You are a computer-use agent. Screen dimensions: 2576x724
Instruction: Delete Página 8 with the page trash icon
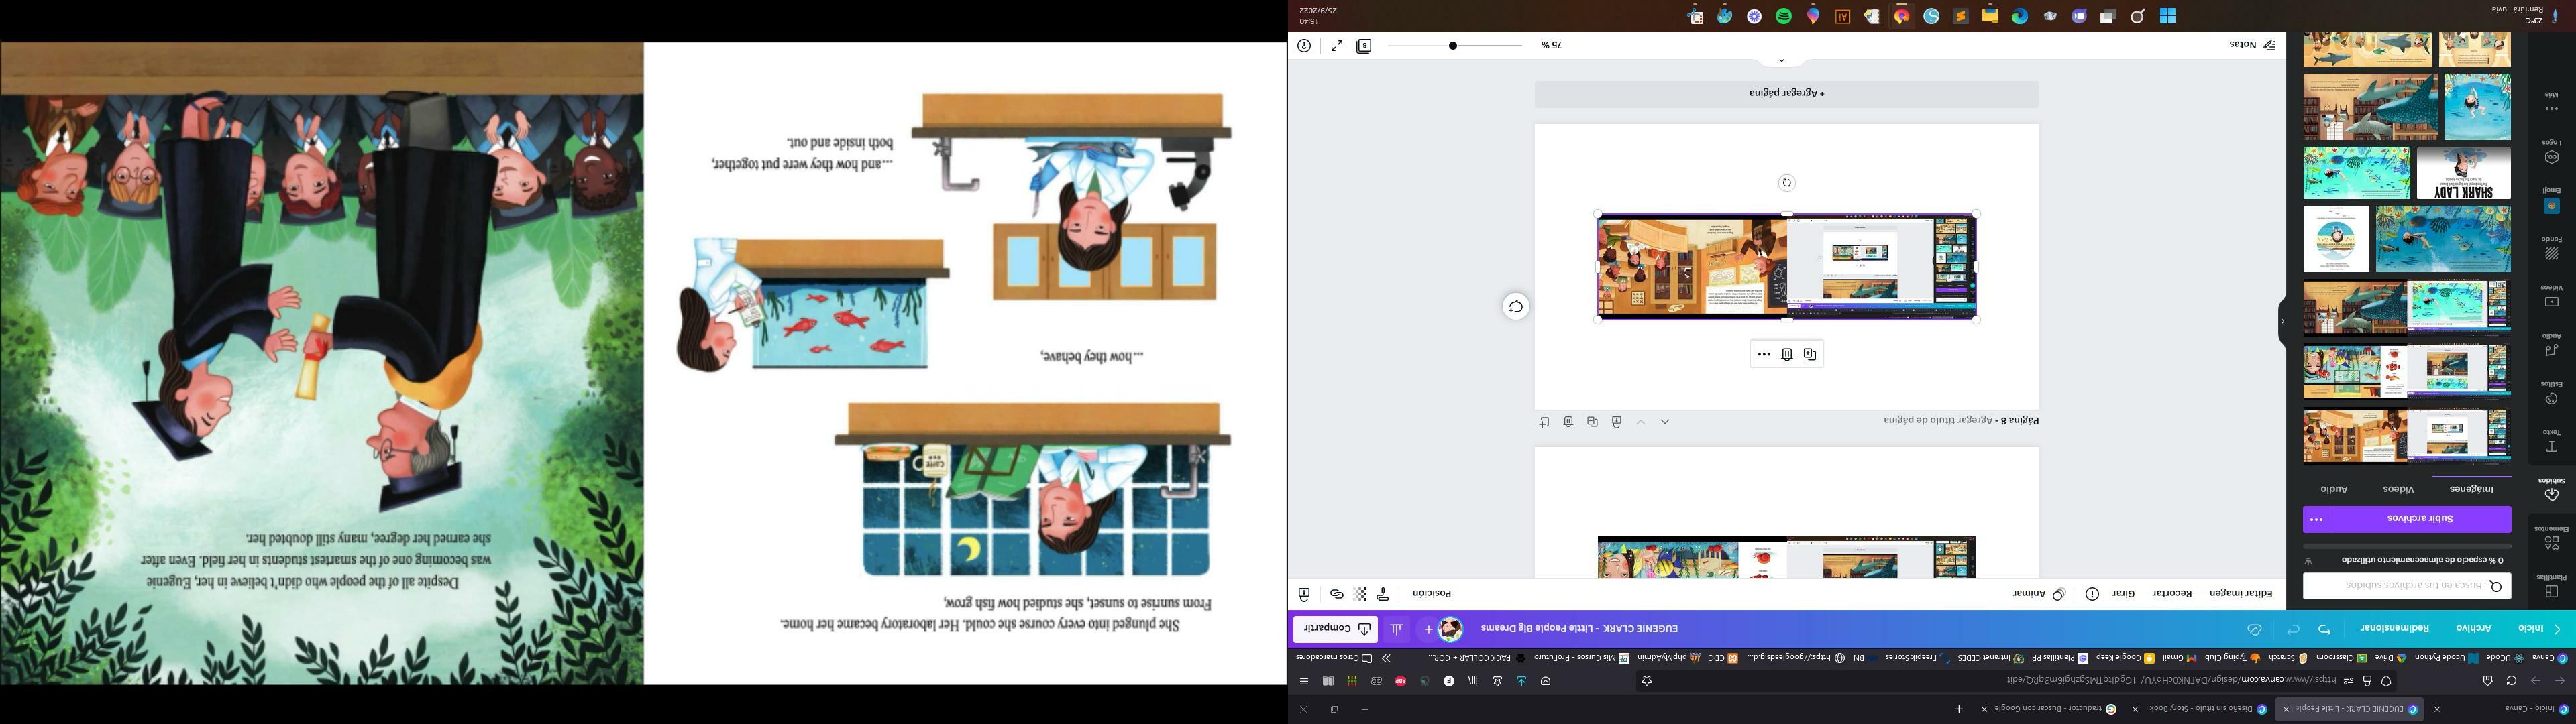1568,422
